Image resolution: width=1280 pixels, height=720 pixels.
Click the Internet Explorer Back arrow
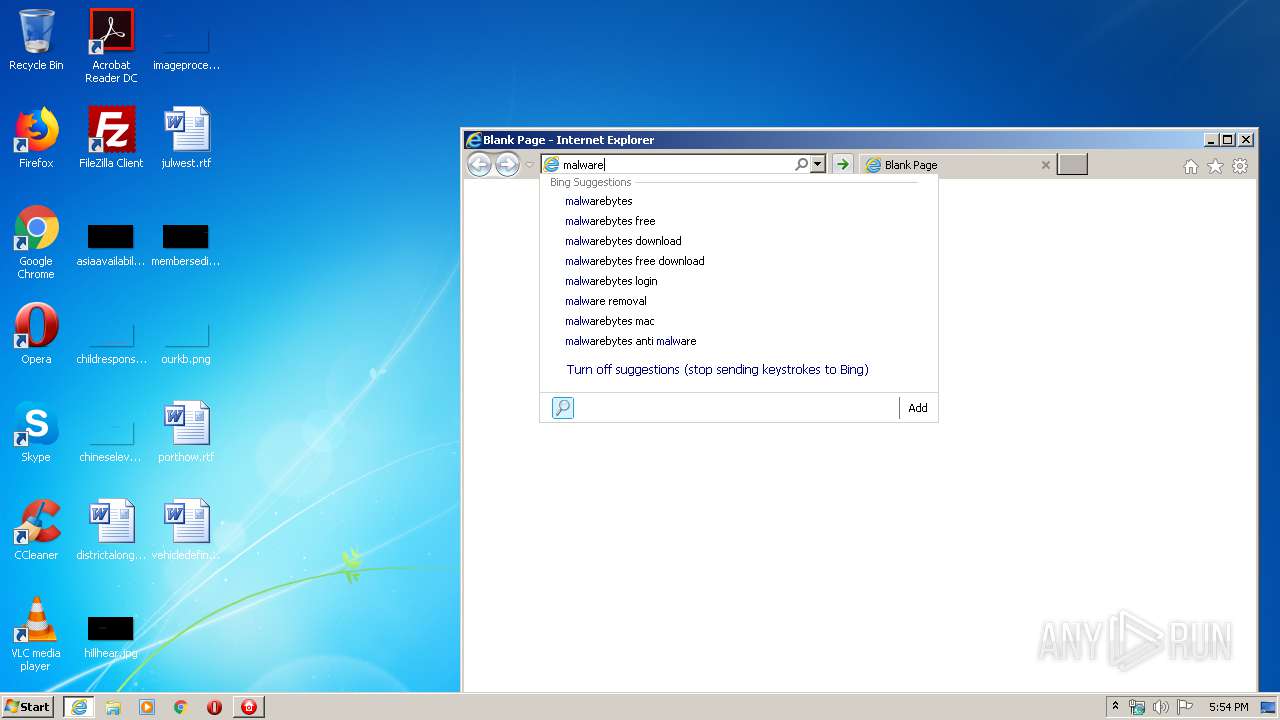(x=480, y=165)
